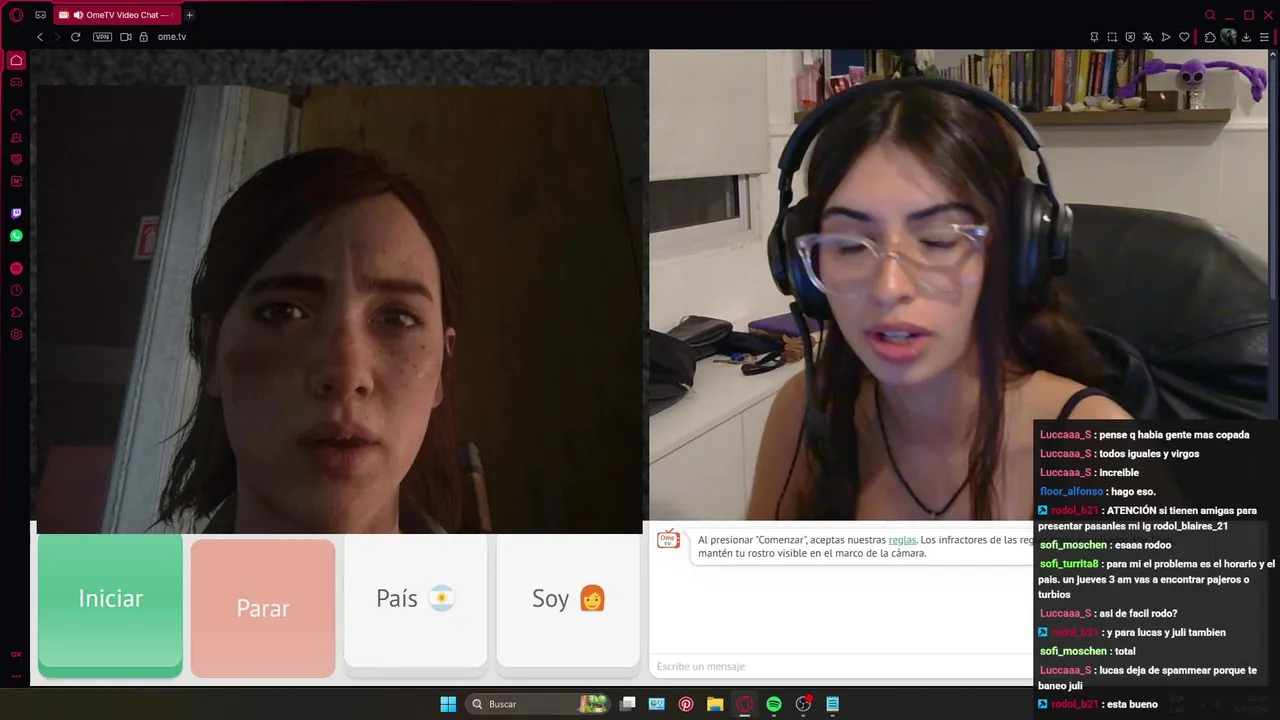Open the sidebar history clock icon

[16, 290]
